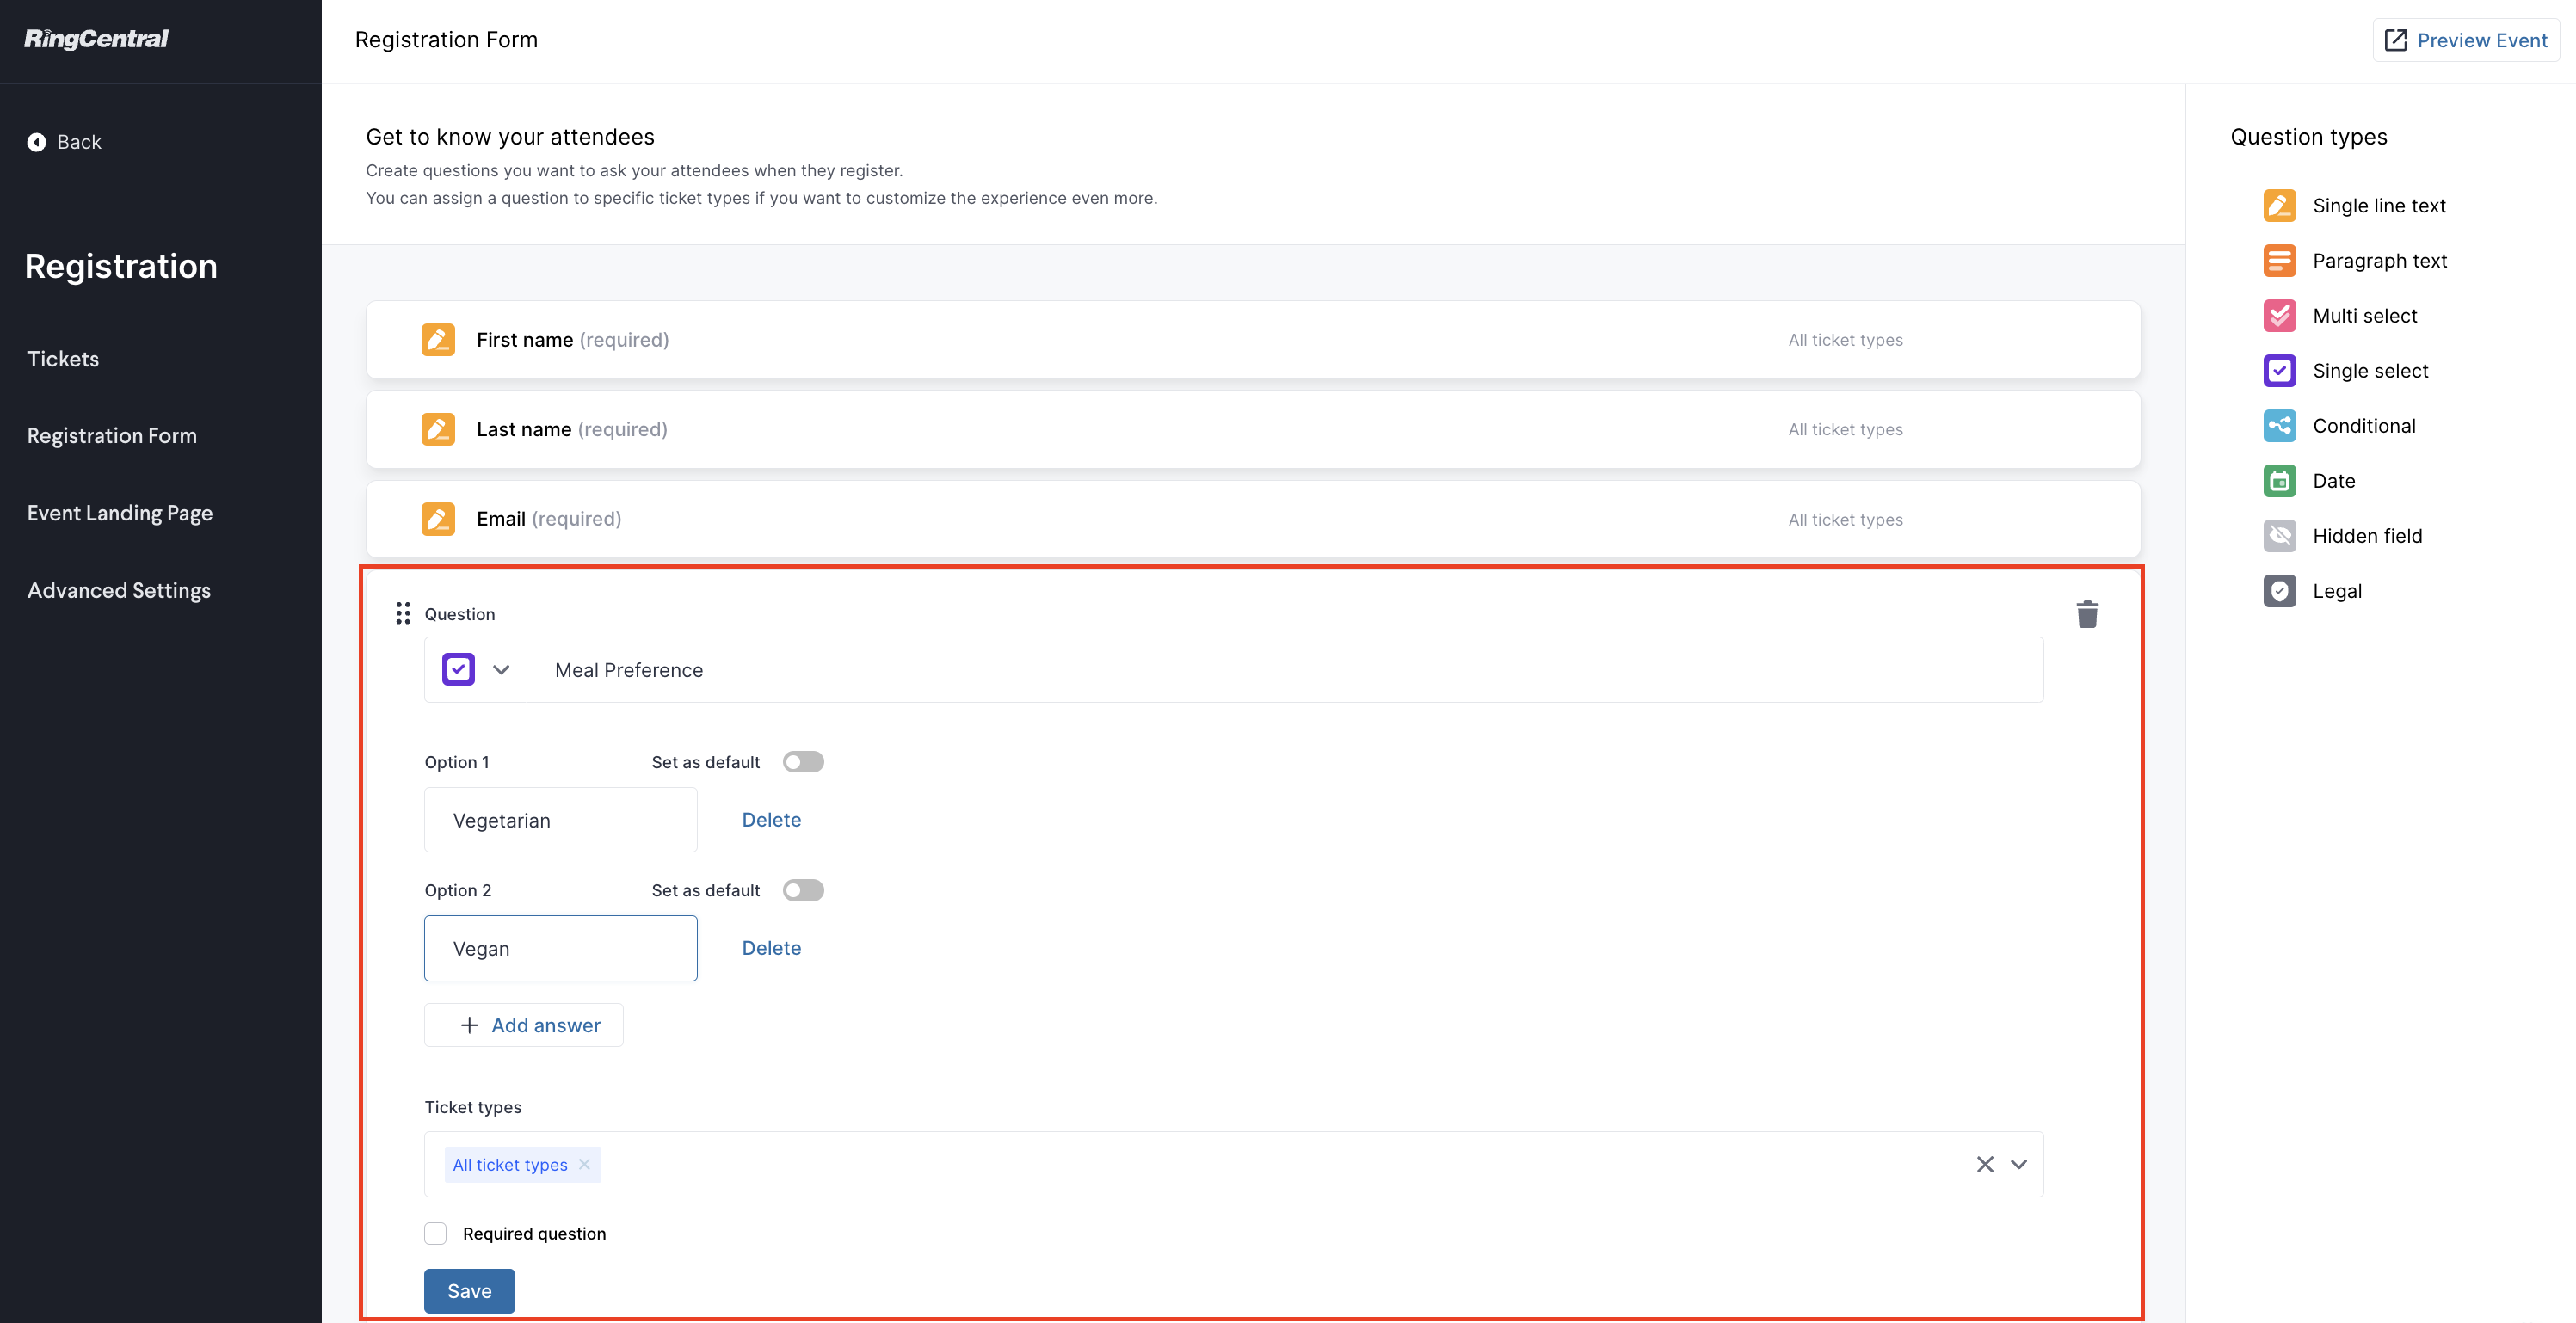Go Back from the sidebar
Viewport: 2576px width, 1323px height.
[64, 142]
